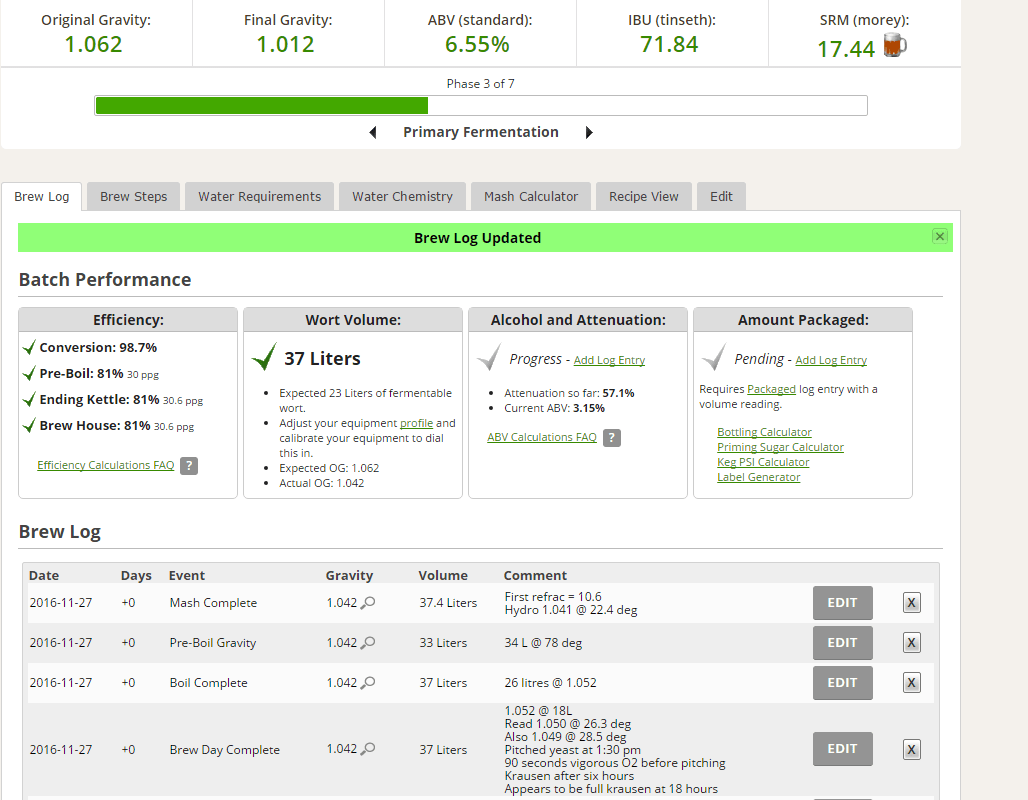Viewport: 1028px width, 800px height.
Task: Add Log Entry under Amount Packaged
Action: [x=831, y=360]
